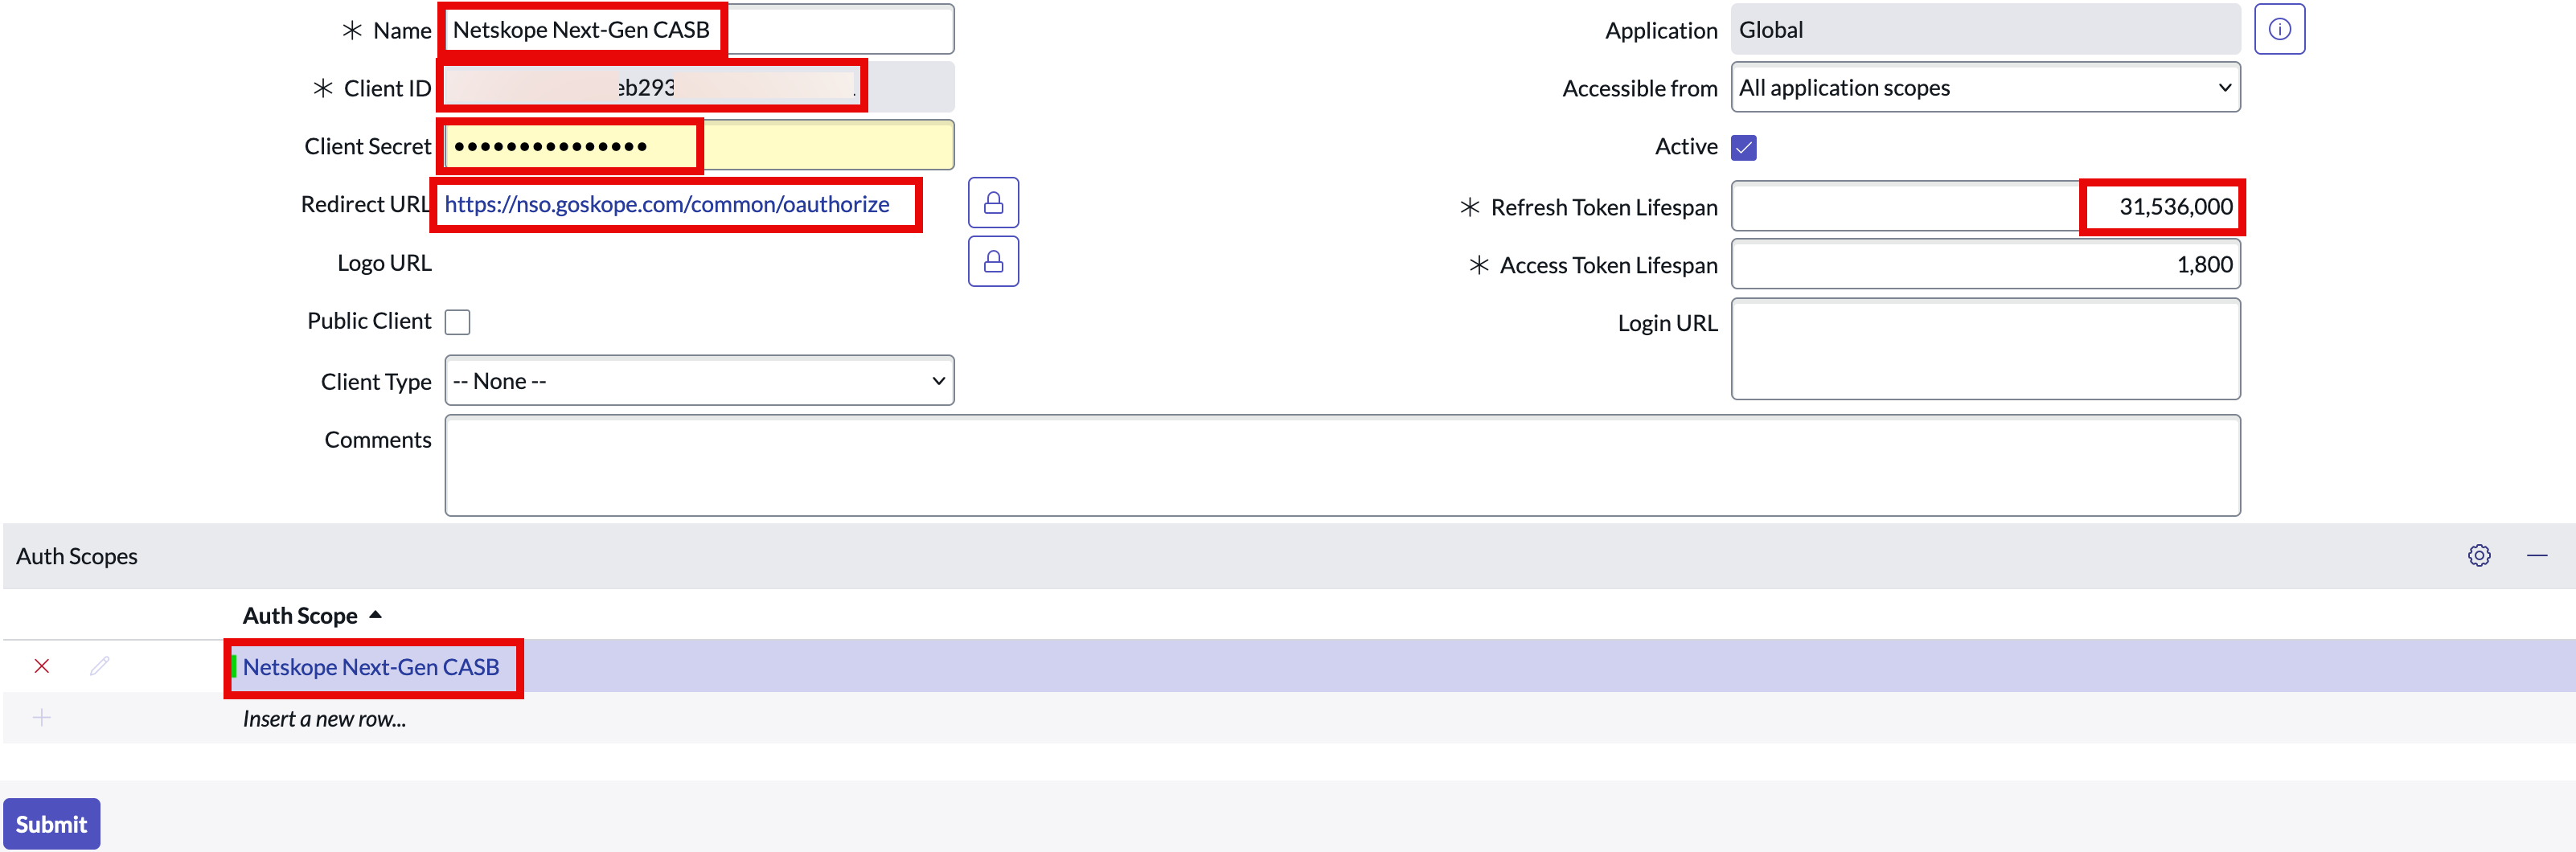Click the Client Secret field
2576x852 pixels.
pyautogui.click(x=699, y=145)
